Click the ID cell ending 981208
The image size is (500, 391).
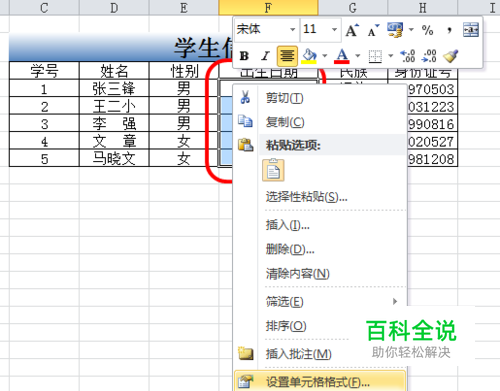(432, 158)
